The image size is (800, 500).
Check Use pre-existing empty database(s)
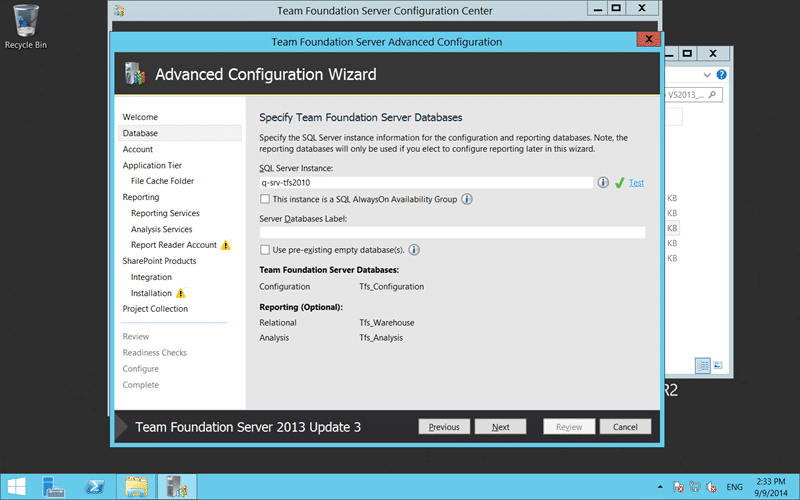pos(265,249)
